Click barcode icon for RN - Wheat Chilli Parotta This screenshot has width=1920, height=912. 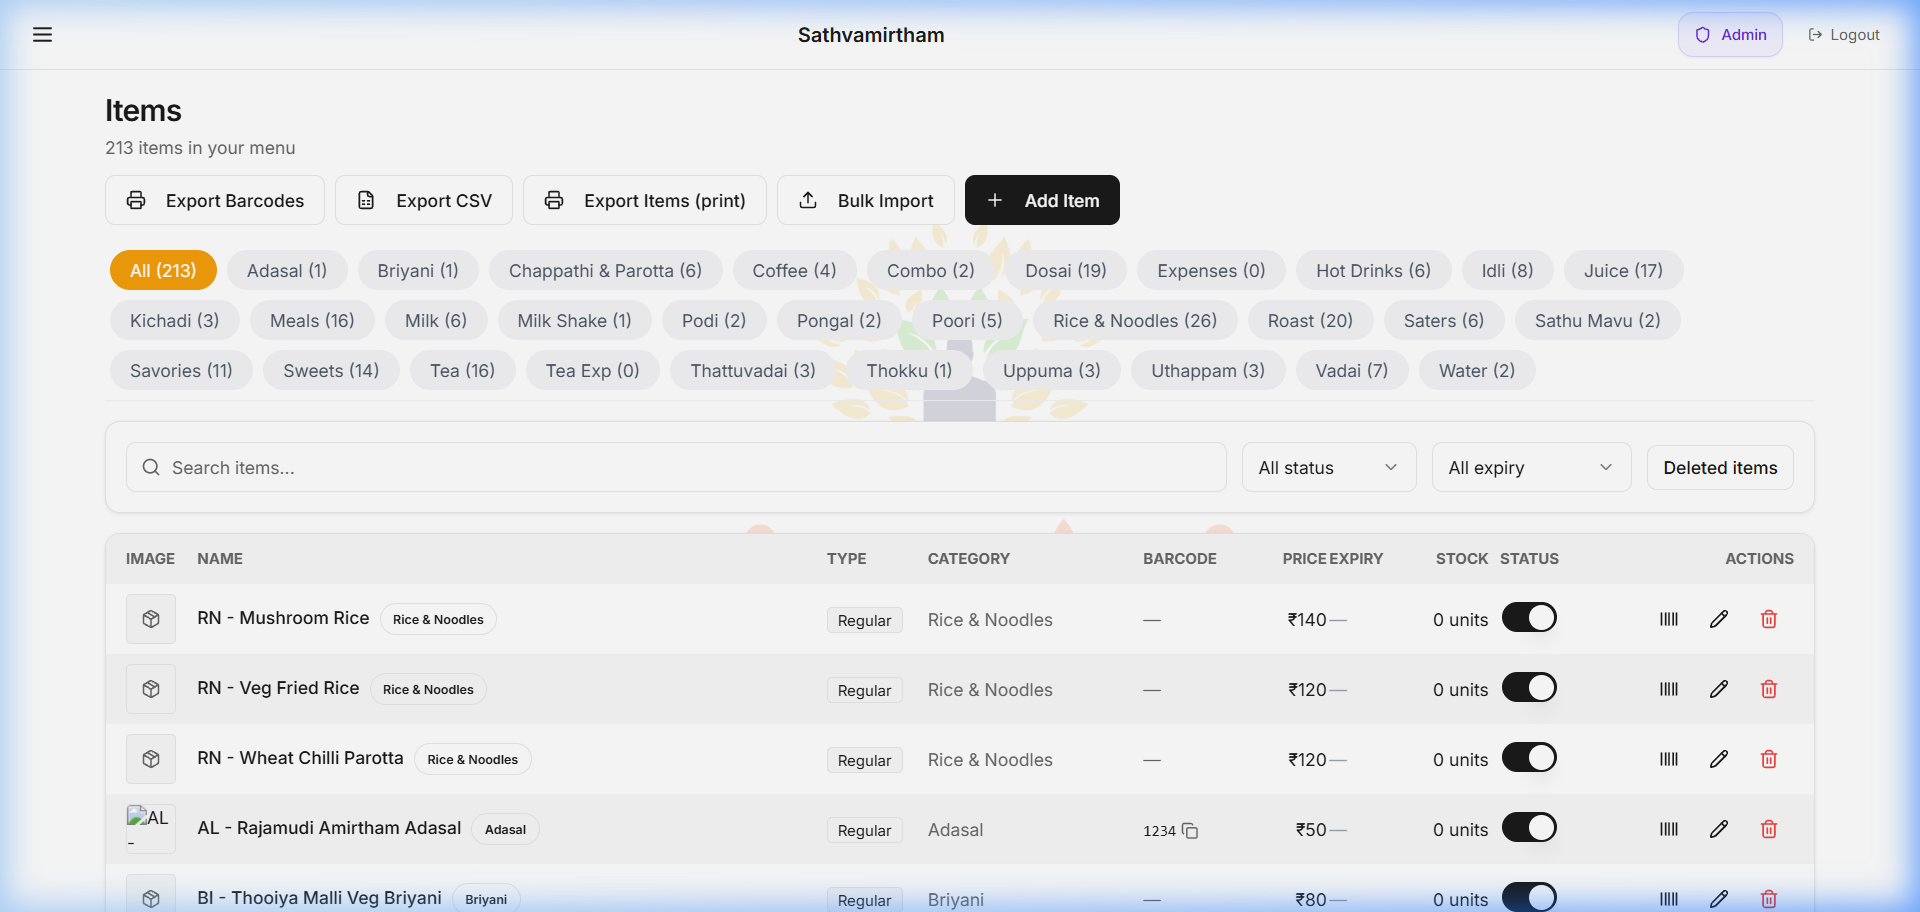pyautogui.click(x=1669, y=759)
